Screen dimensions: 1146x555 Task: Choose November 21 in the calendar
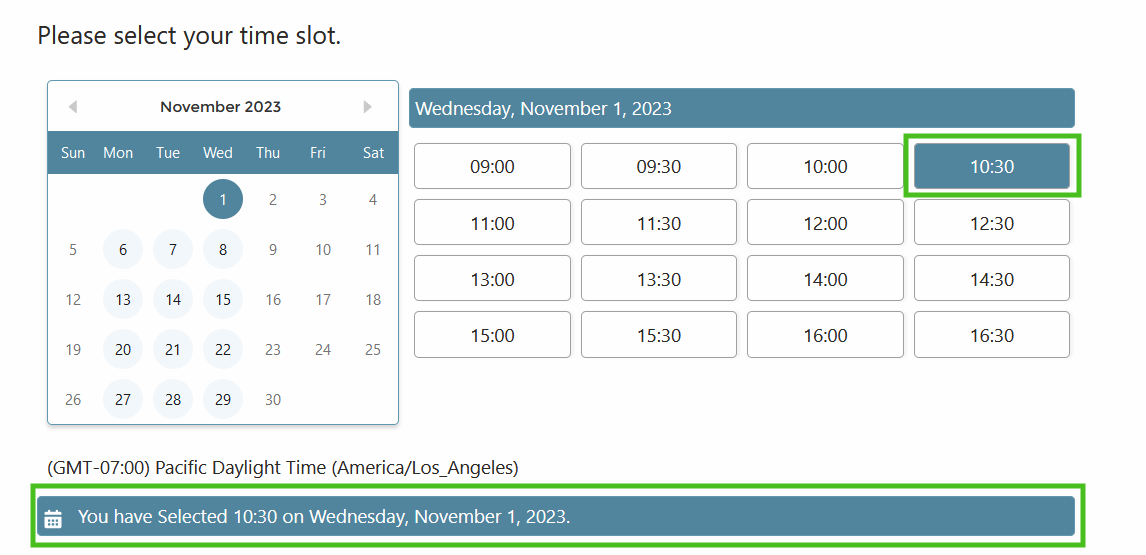173,349
